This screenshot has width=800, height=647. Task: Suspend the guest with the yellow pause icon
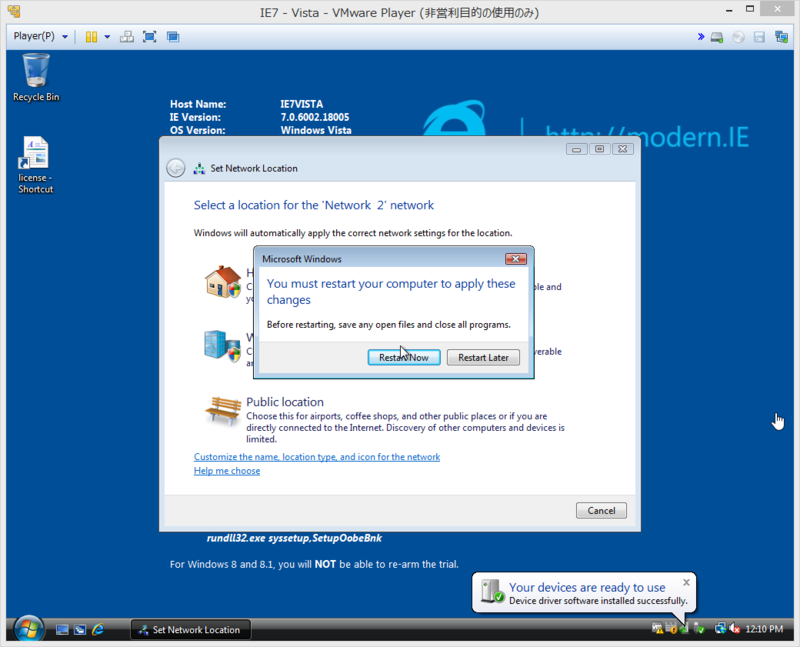(91, 37)
